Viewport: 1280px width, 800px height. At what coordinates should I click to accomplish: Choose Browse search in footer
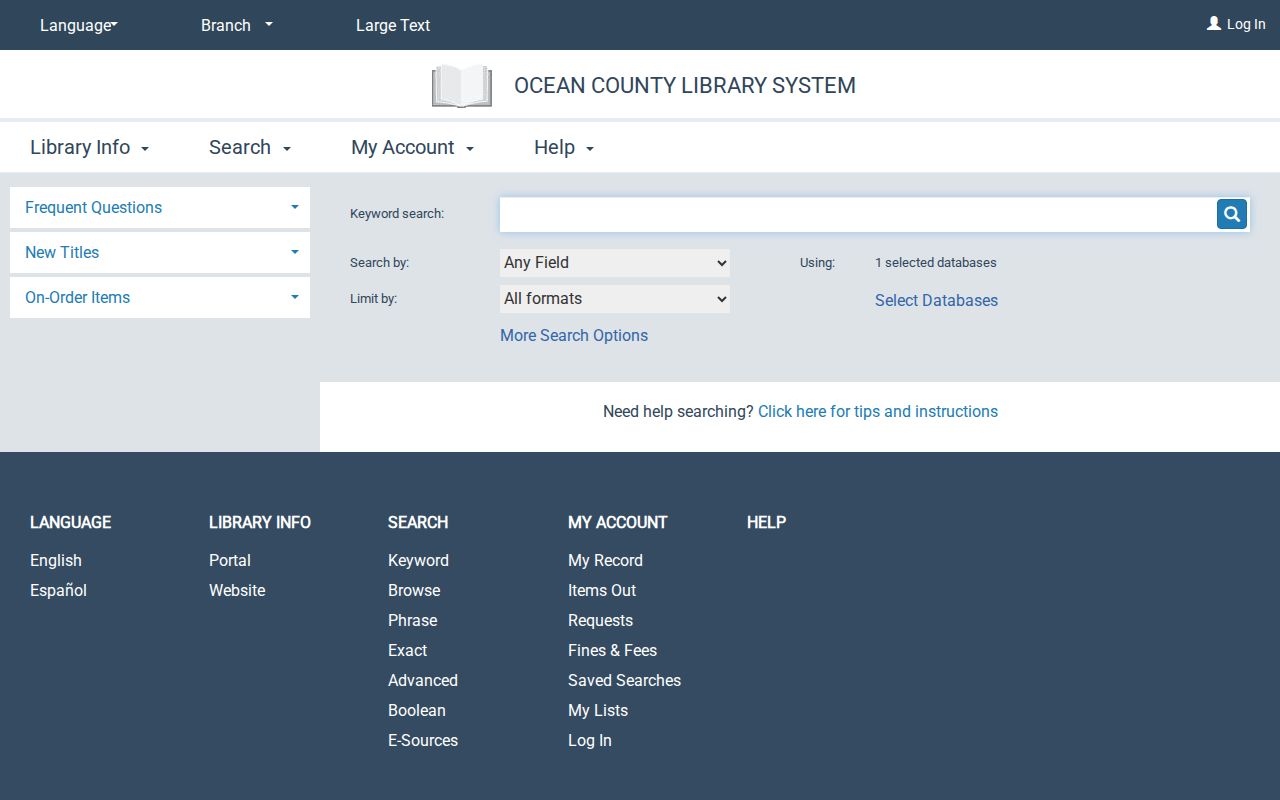[x=414, y=590]
